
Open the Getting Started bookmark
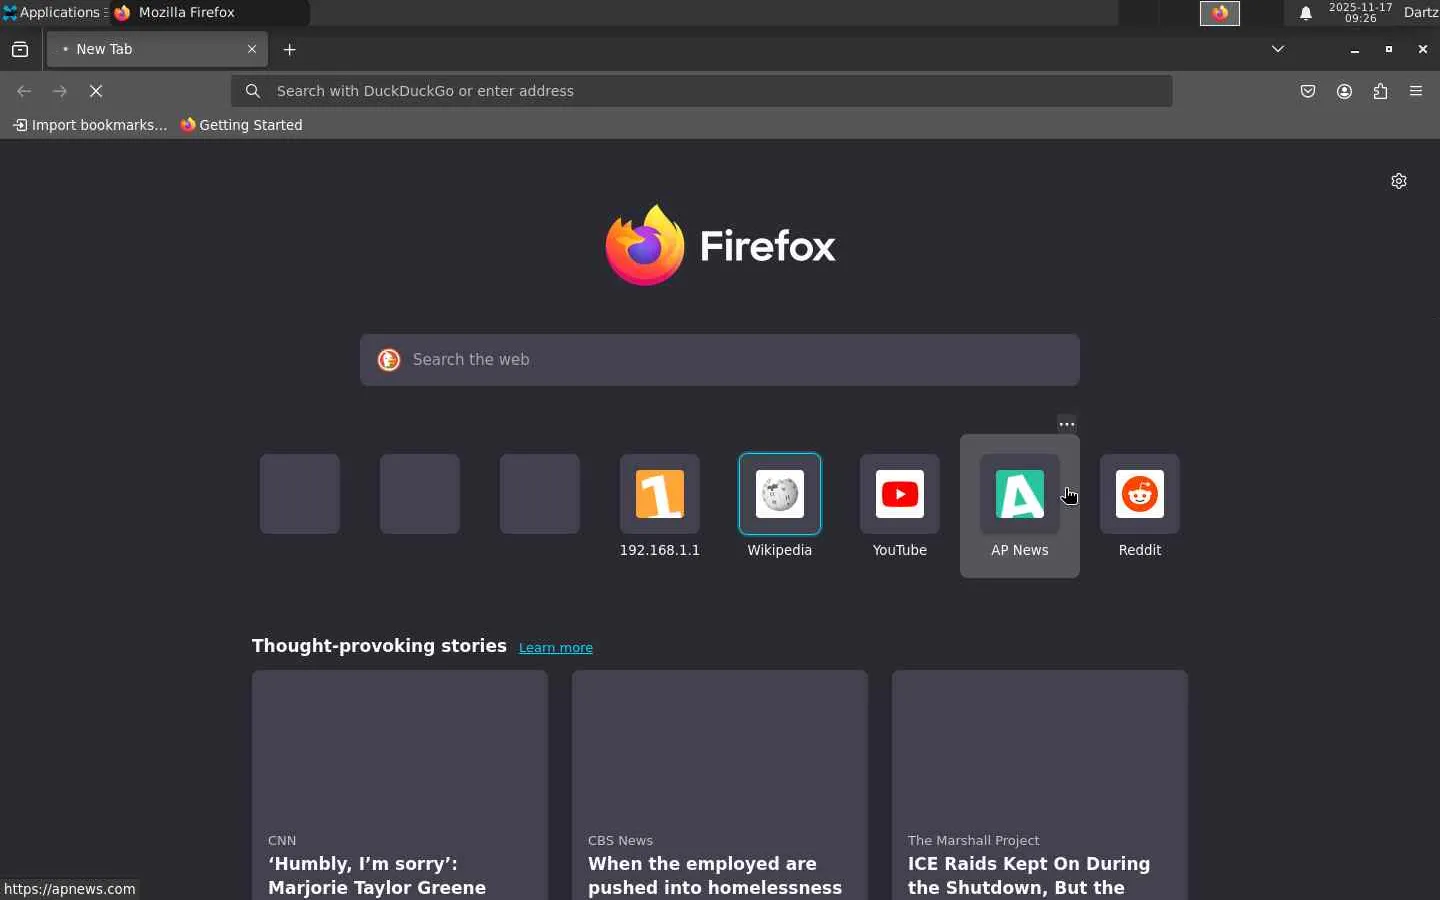pyautogui.click(x=241, y=125)
